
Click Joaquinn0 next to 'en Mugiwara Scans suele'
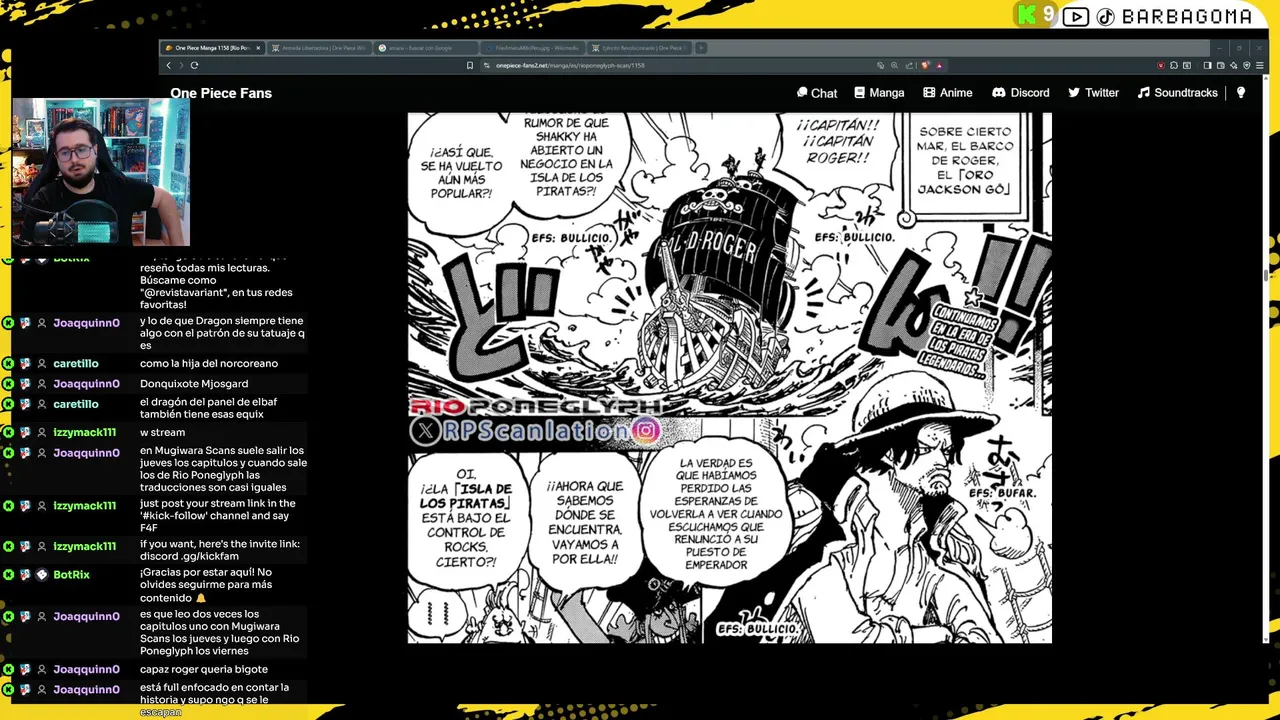pos(86,453)
